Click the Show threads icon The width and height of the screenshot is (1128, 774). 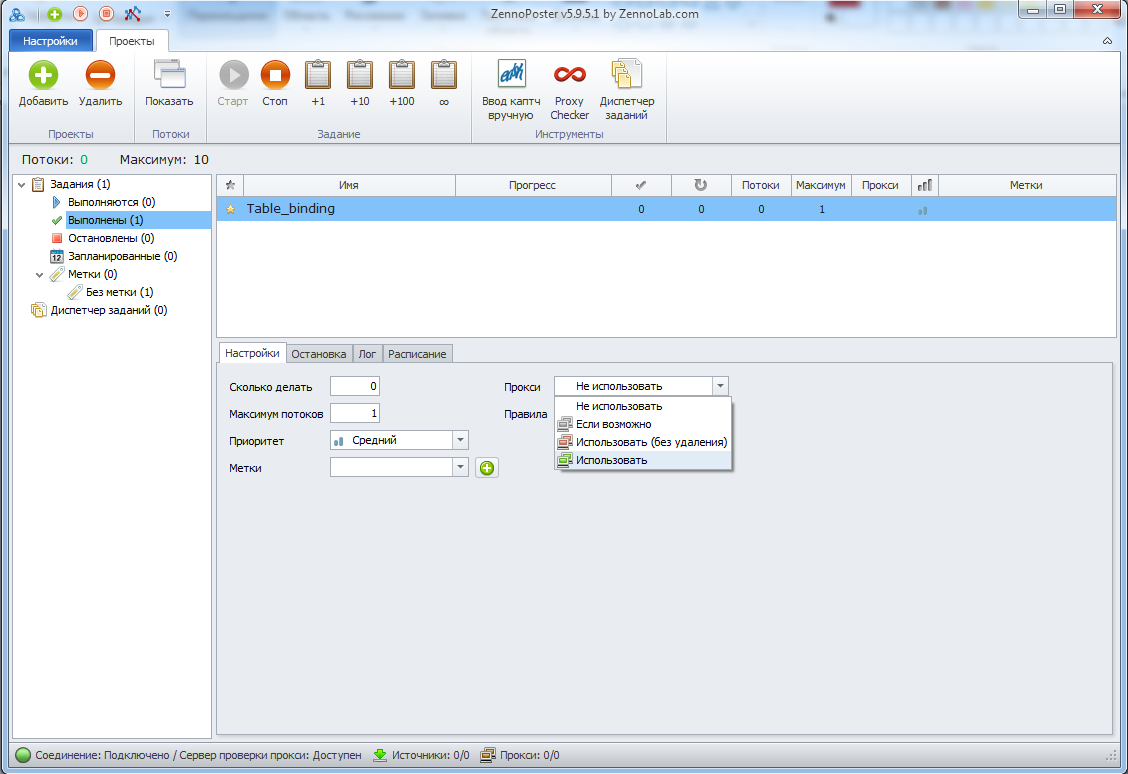pos(169,76)
